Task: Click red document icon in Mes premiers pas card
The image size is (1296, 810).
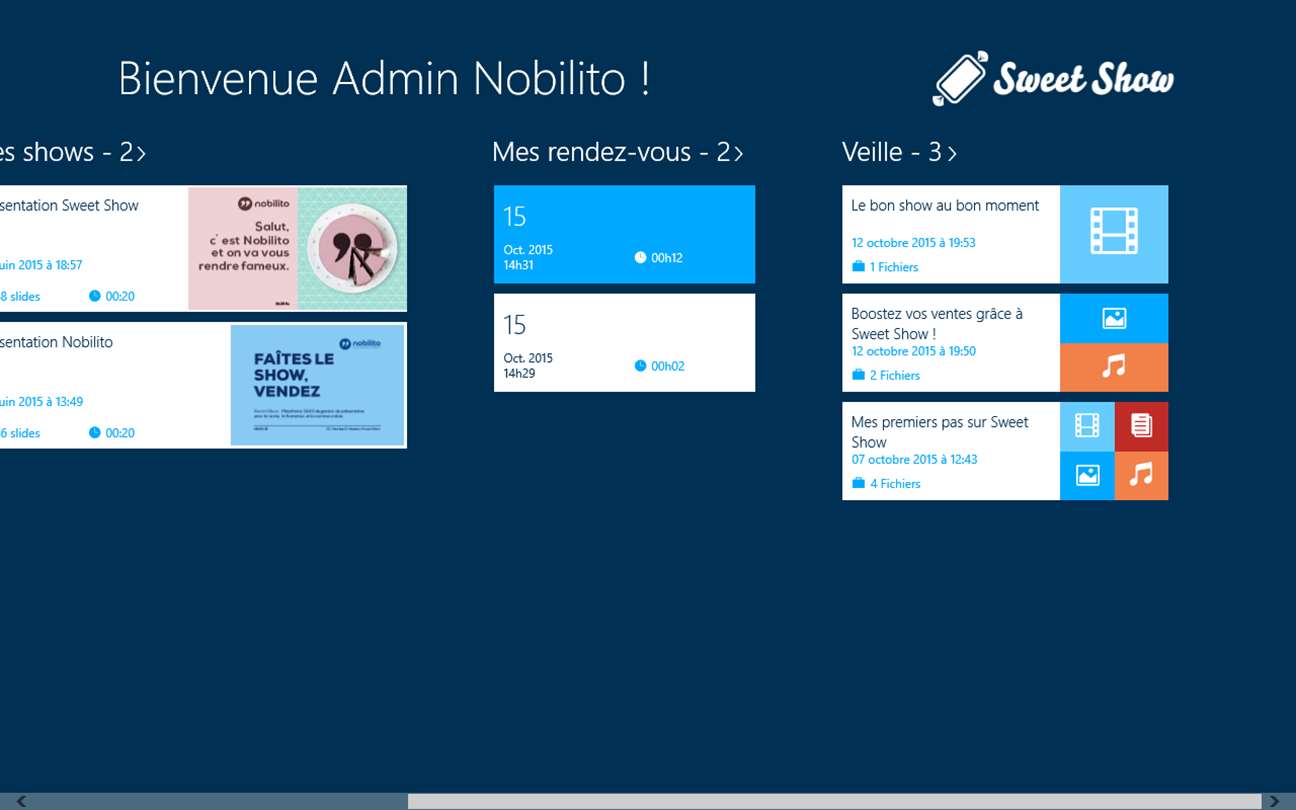Action: (x=1141, y=426)
